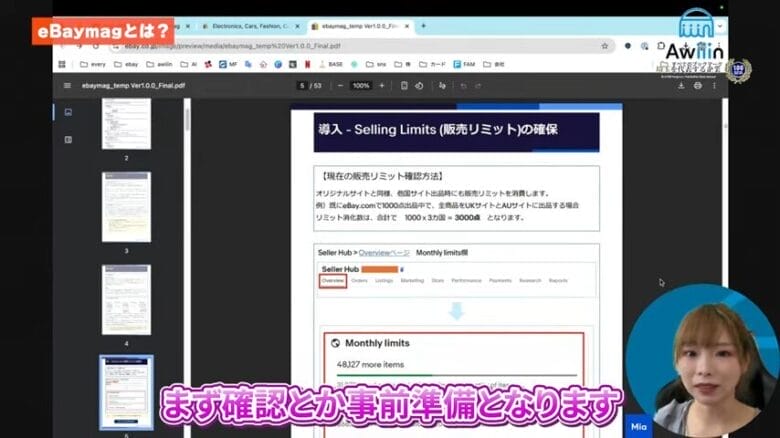Viewport: 780px width, 438px height.
Task: Switch to the Electronics, Cars, Fashion tab
Action: coord(245,26)
